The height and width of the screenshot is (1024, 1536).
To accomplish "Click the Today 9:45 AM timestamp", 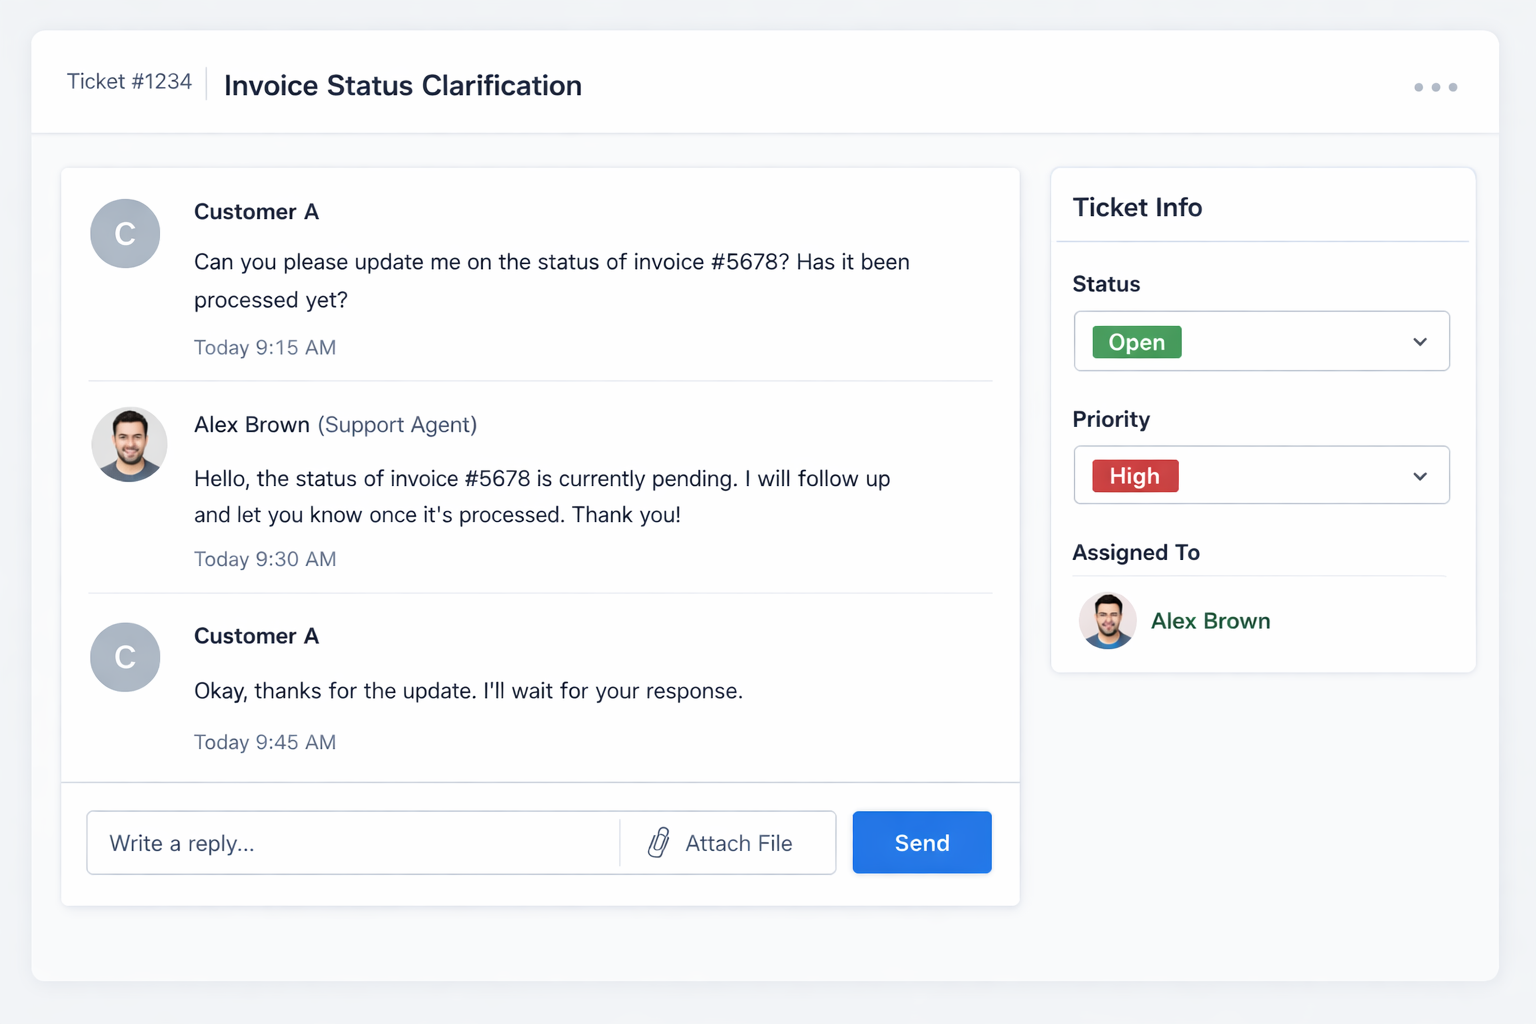I will coord(264,742).
